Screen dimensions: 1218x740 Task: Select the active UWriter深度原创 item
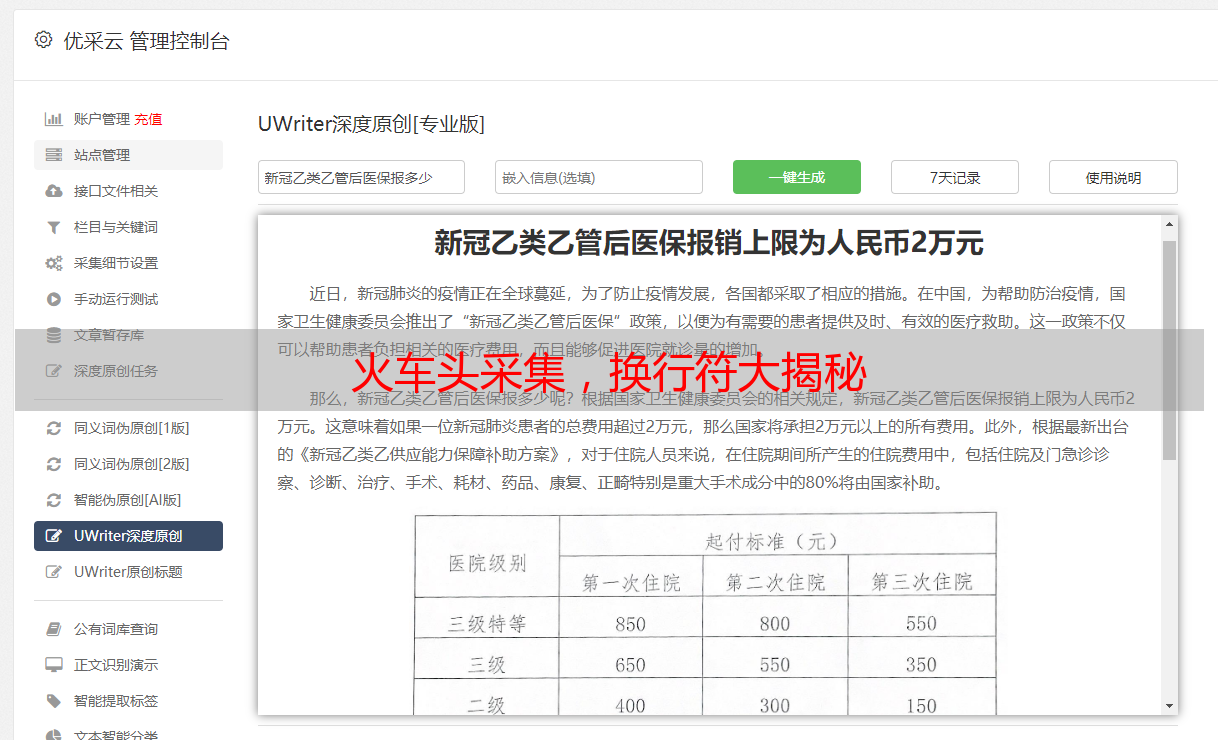[x=128, y=536]
